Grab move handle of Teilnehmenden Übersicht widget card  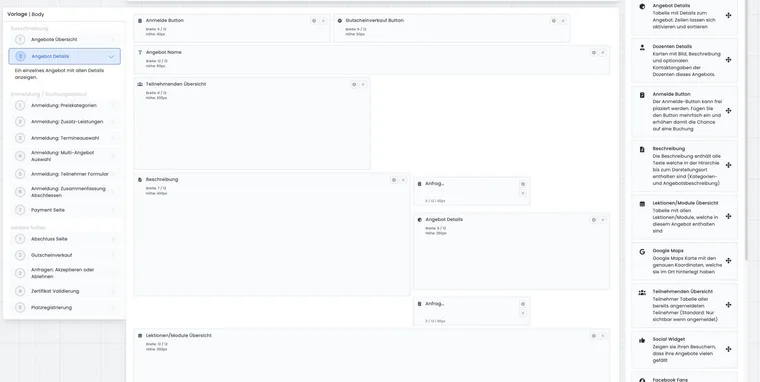click(x=728, y=305)
